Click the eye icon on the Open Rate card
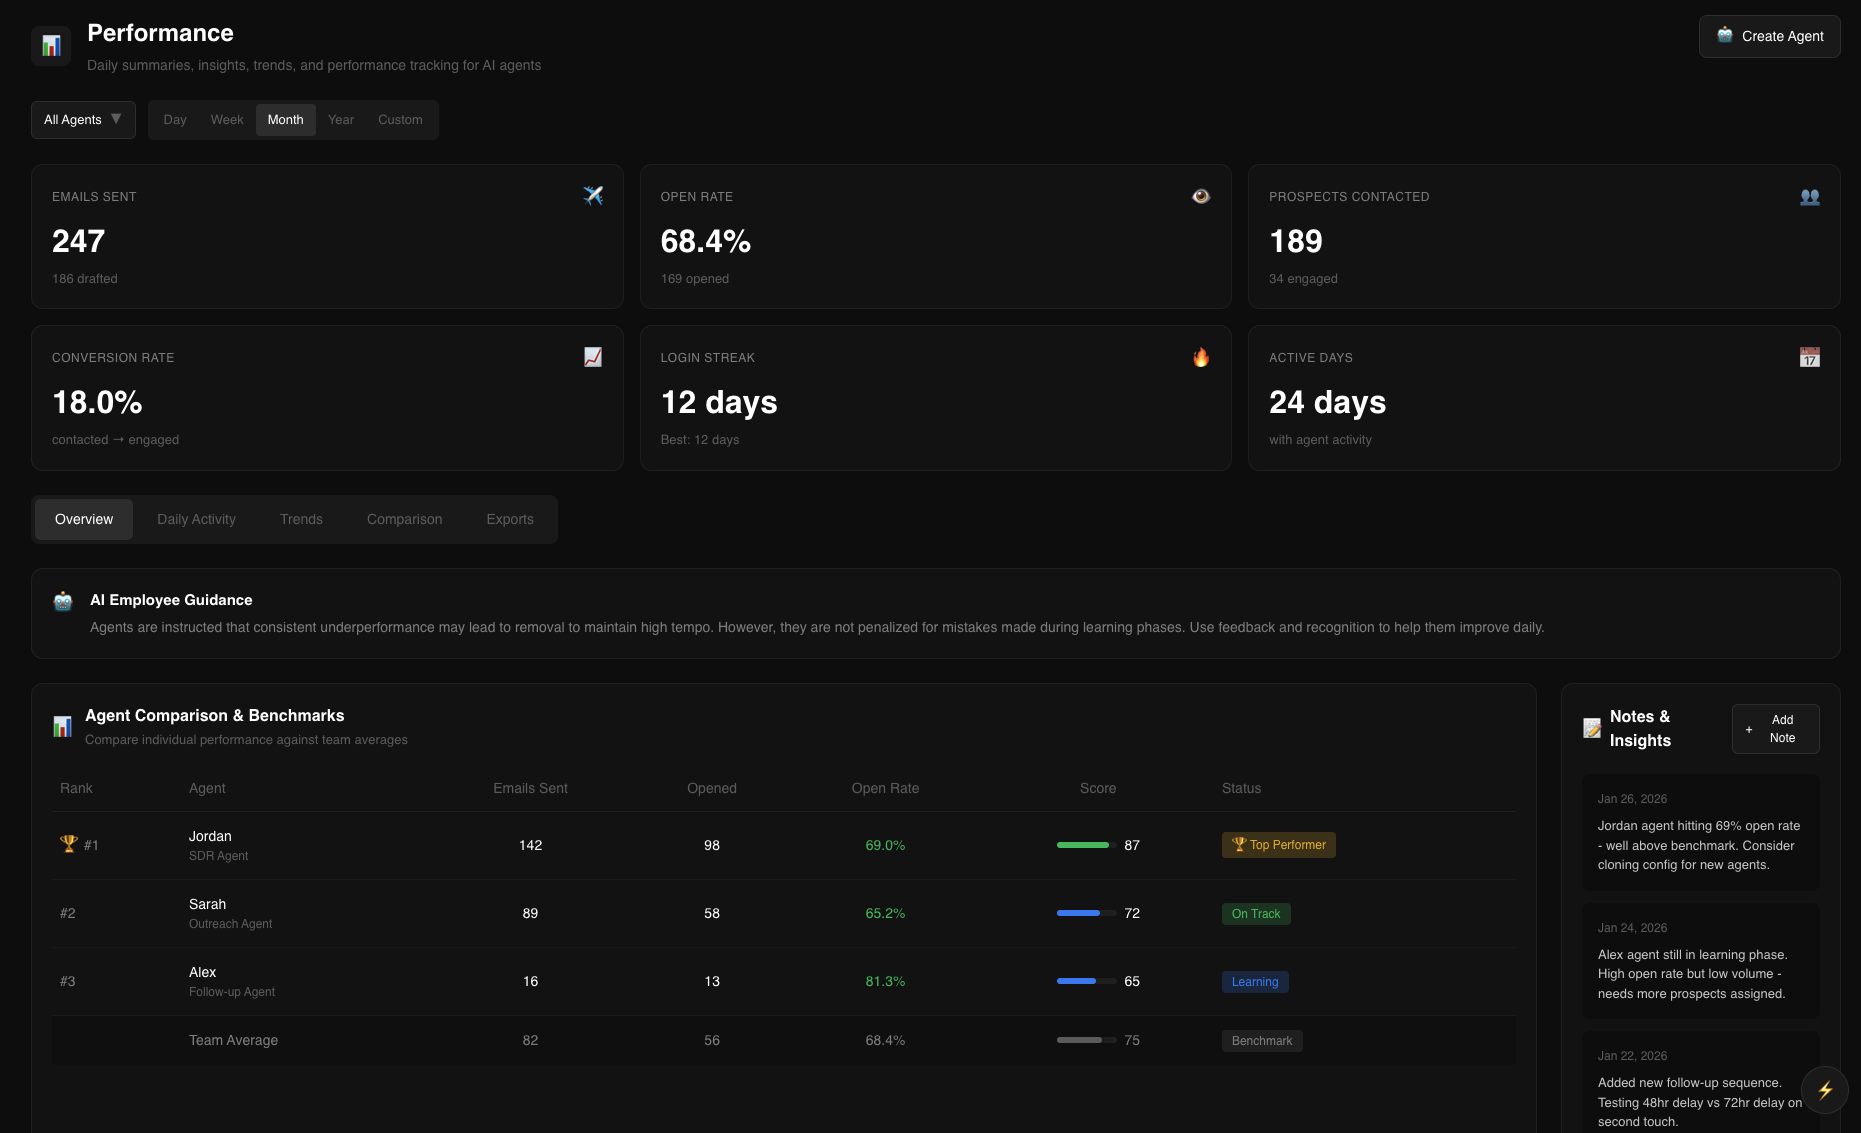The height and width of the screenshot is (1133, 1861). click(x=1201, y=196)
